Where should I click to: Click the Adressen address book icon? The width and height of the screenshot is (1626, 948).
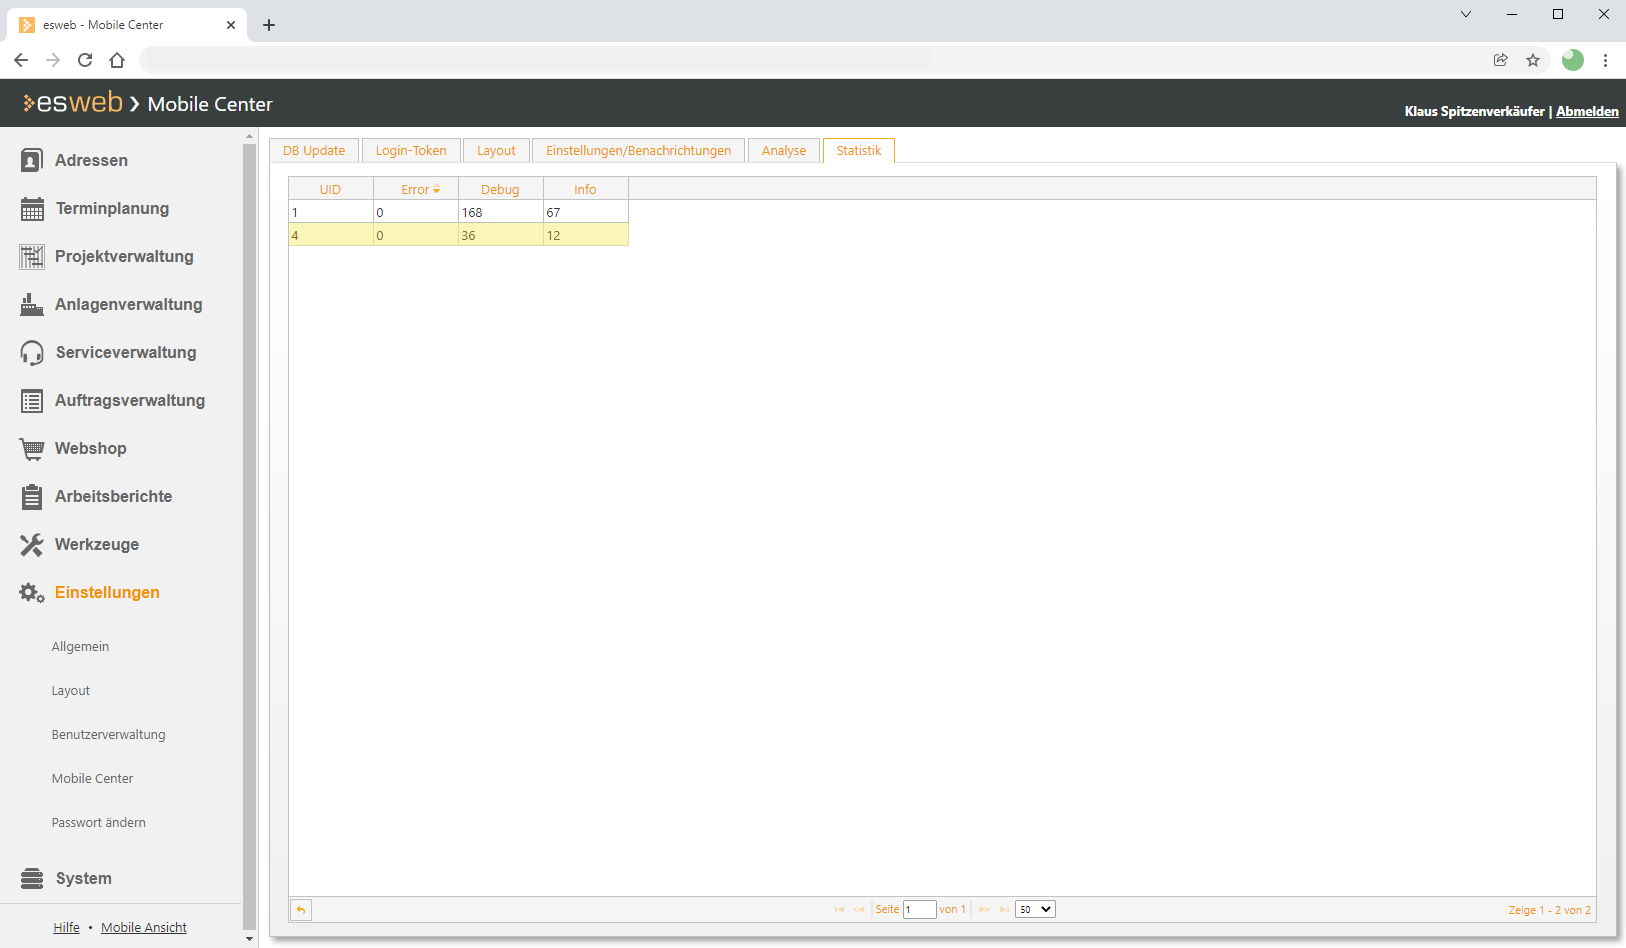coord(32,161)
